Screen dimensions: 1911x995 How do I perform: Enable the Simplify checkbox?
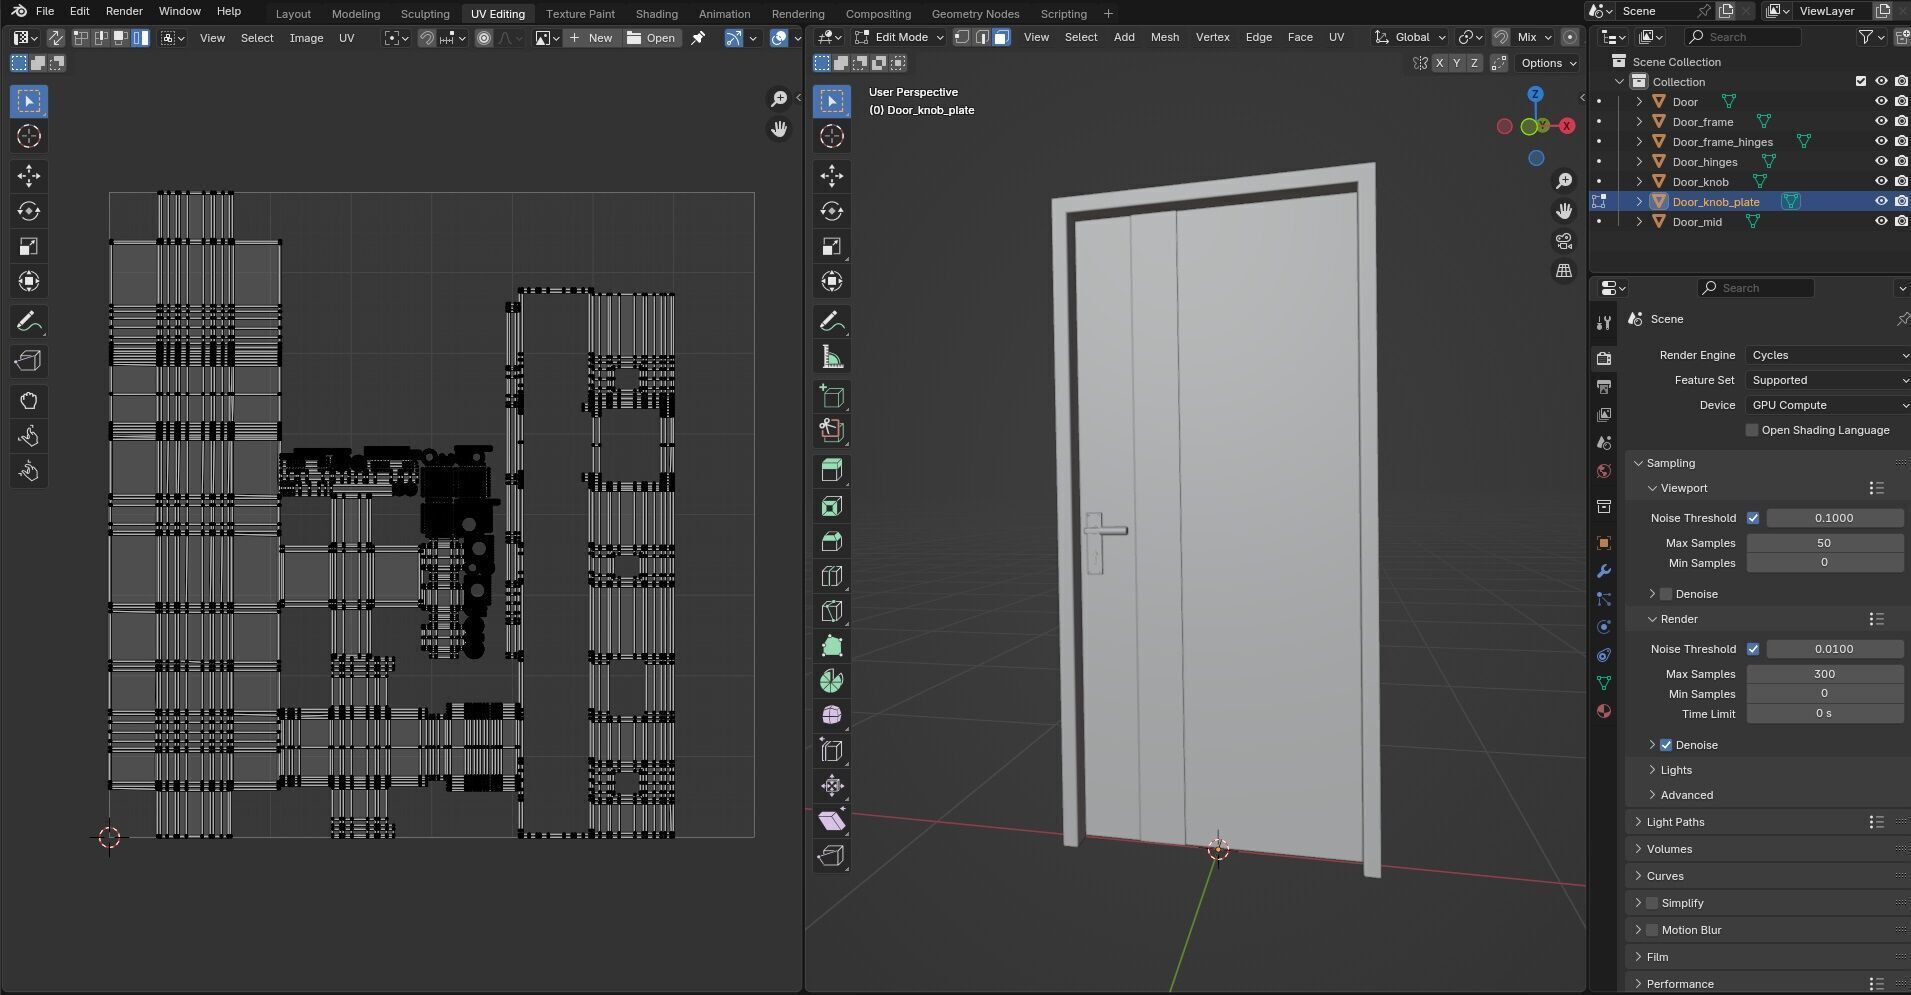(x=1652, y=903)
